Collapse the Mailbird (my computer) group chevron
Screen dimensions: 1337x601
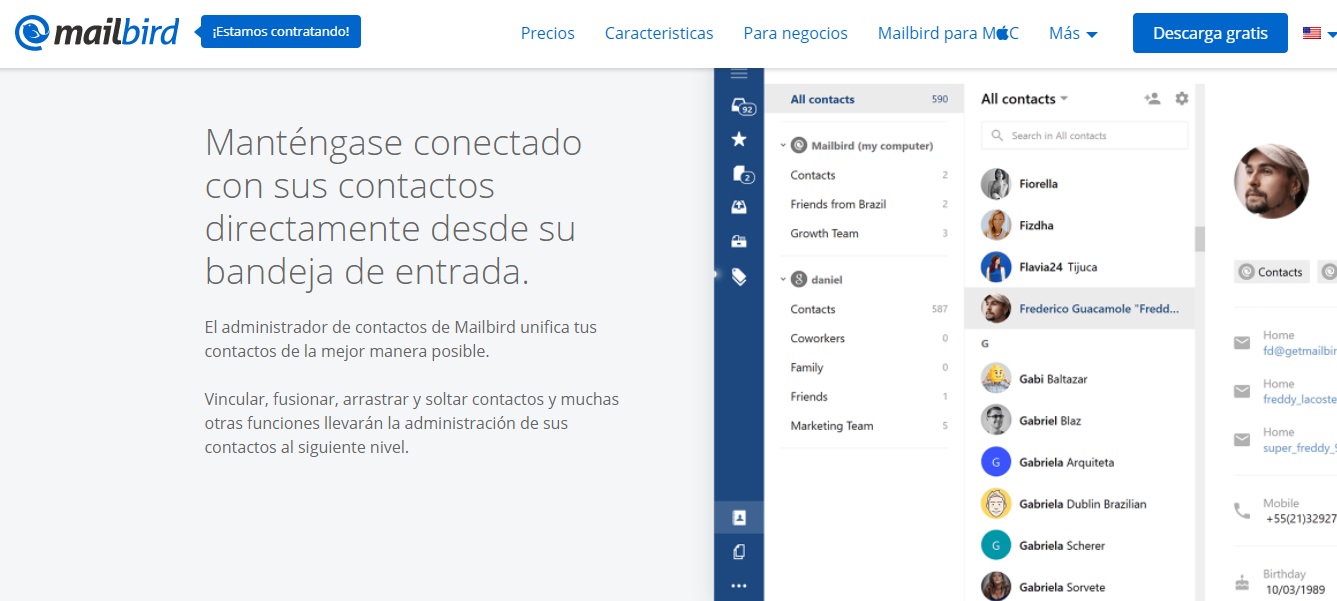[x=783, y=145]
